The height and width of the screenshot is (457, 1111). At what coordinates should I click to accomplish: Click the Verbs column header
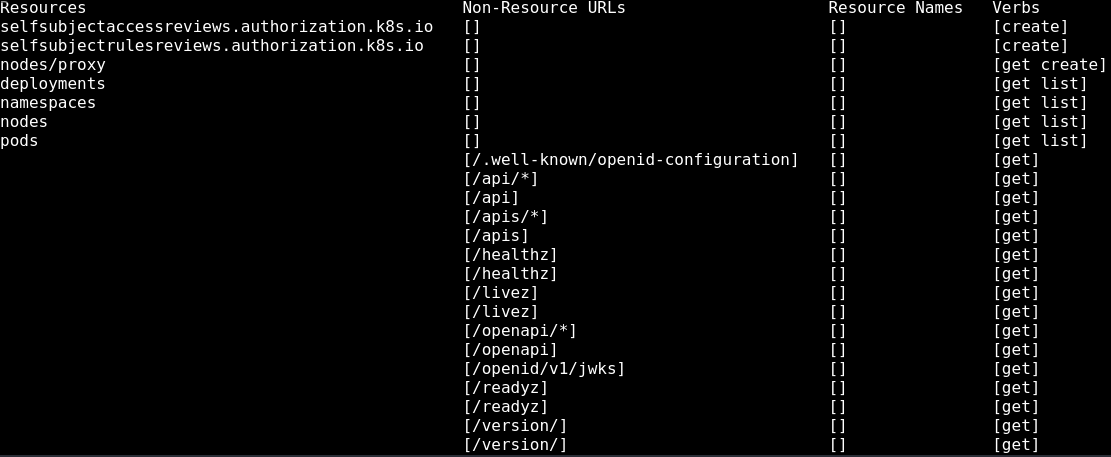click(1016, 8)
